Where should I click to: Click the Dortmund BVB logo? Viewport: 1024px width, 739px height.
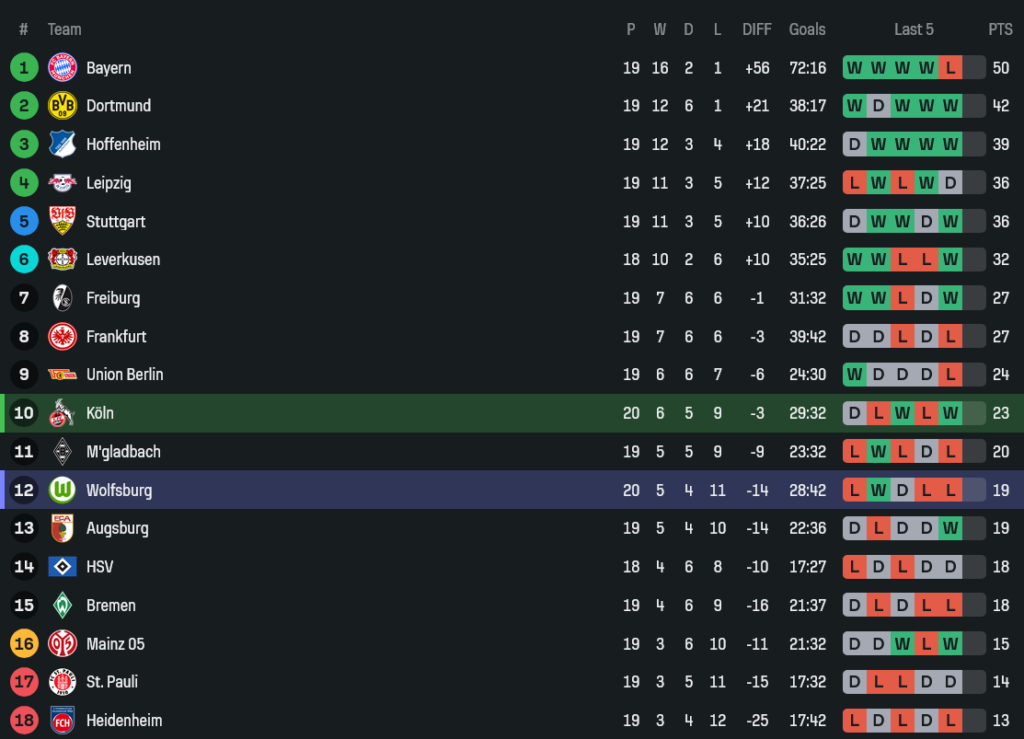pyautogui.click(x=62, y=106)
